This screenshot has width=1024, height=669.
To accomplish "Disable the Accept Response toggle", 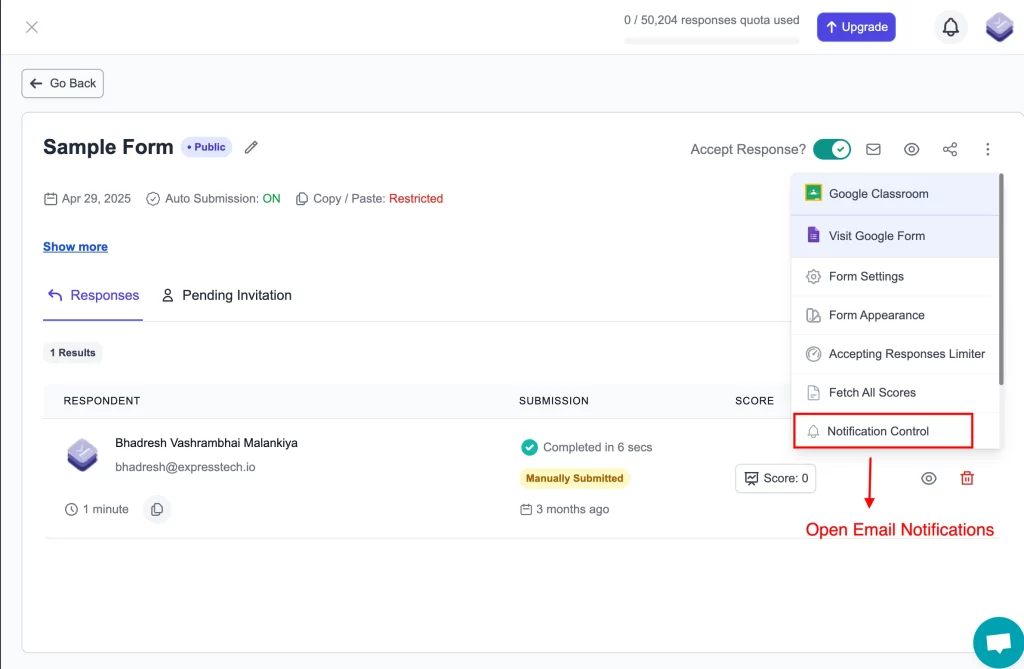I will (x=832, y=148).
